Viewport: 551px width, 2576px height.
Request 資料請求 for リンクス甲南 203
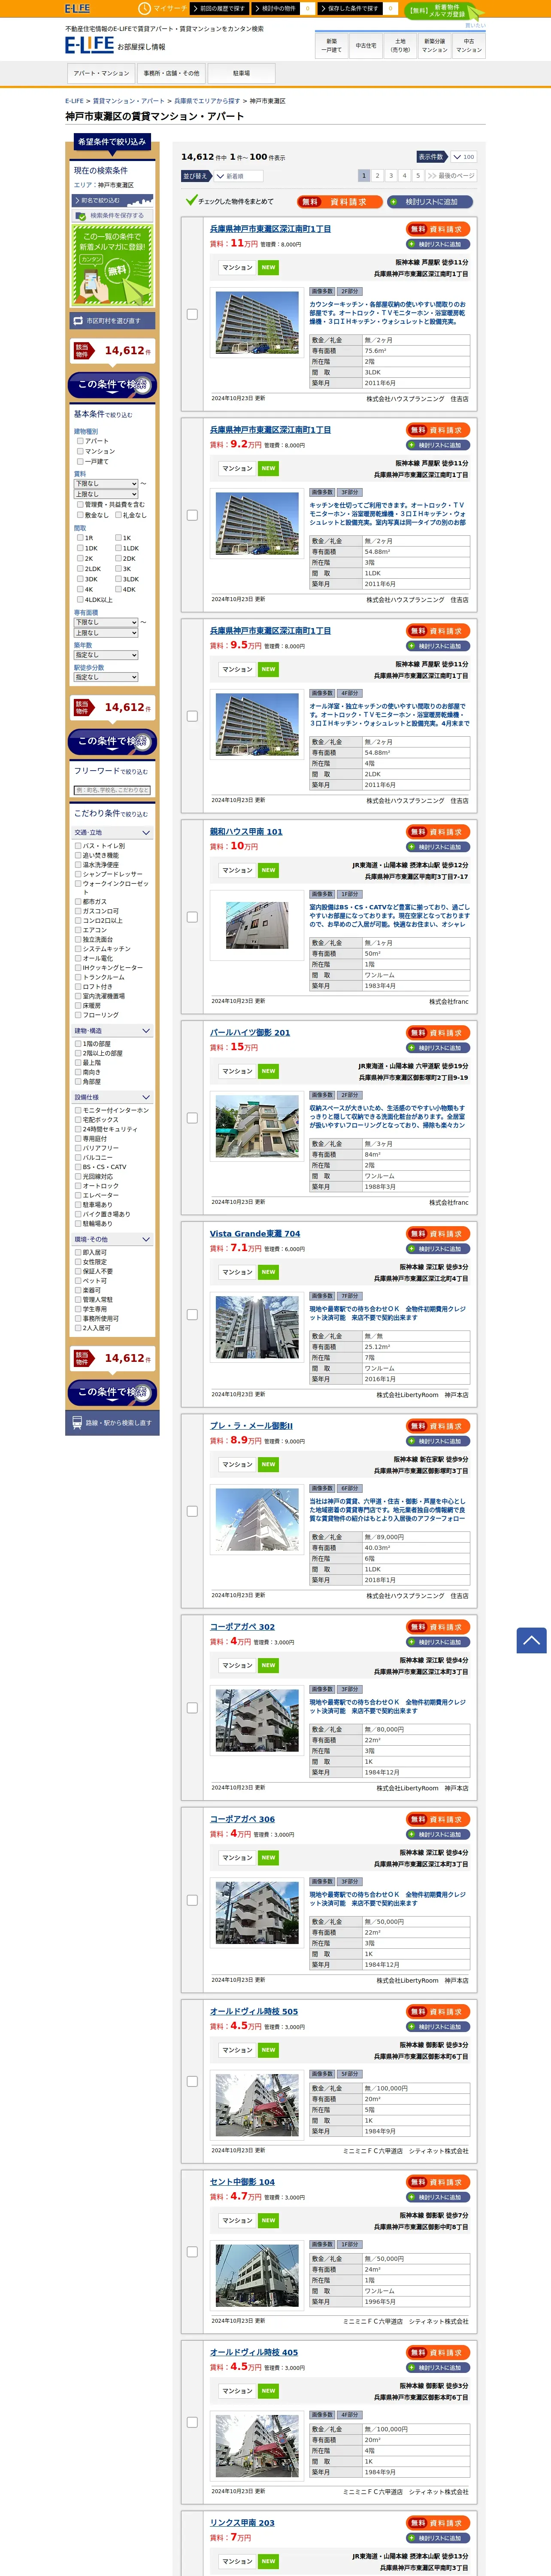tap(438, 2523)
